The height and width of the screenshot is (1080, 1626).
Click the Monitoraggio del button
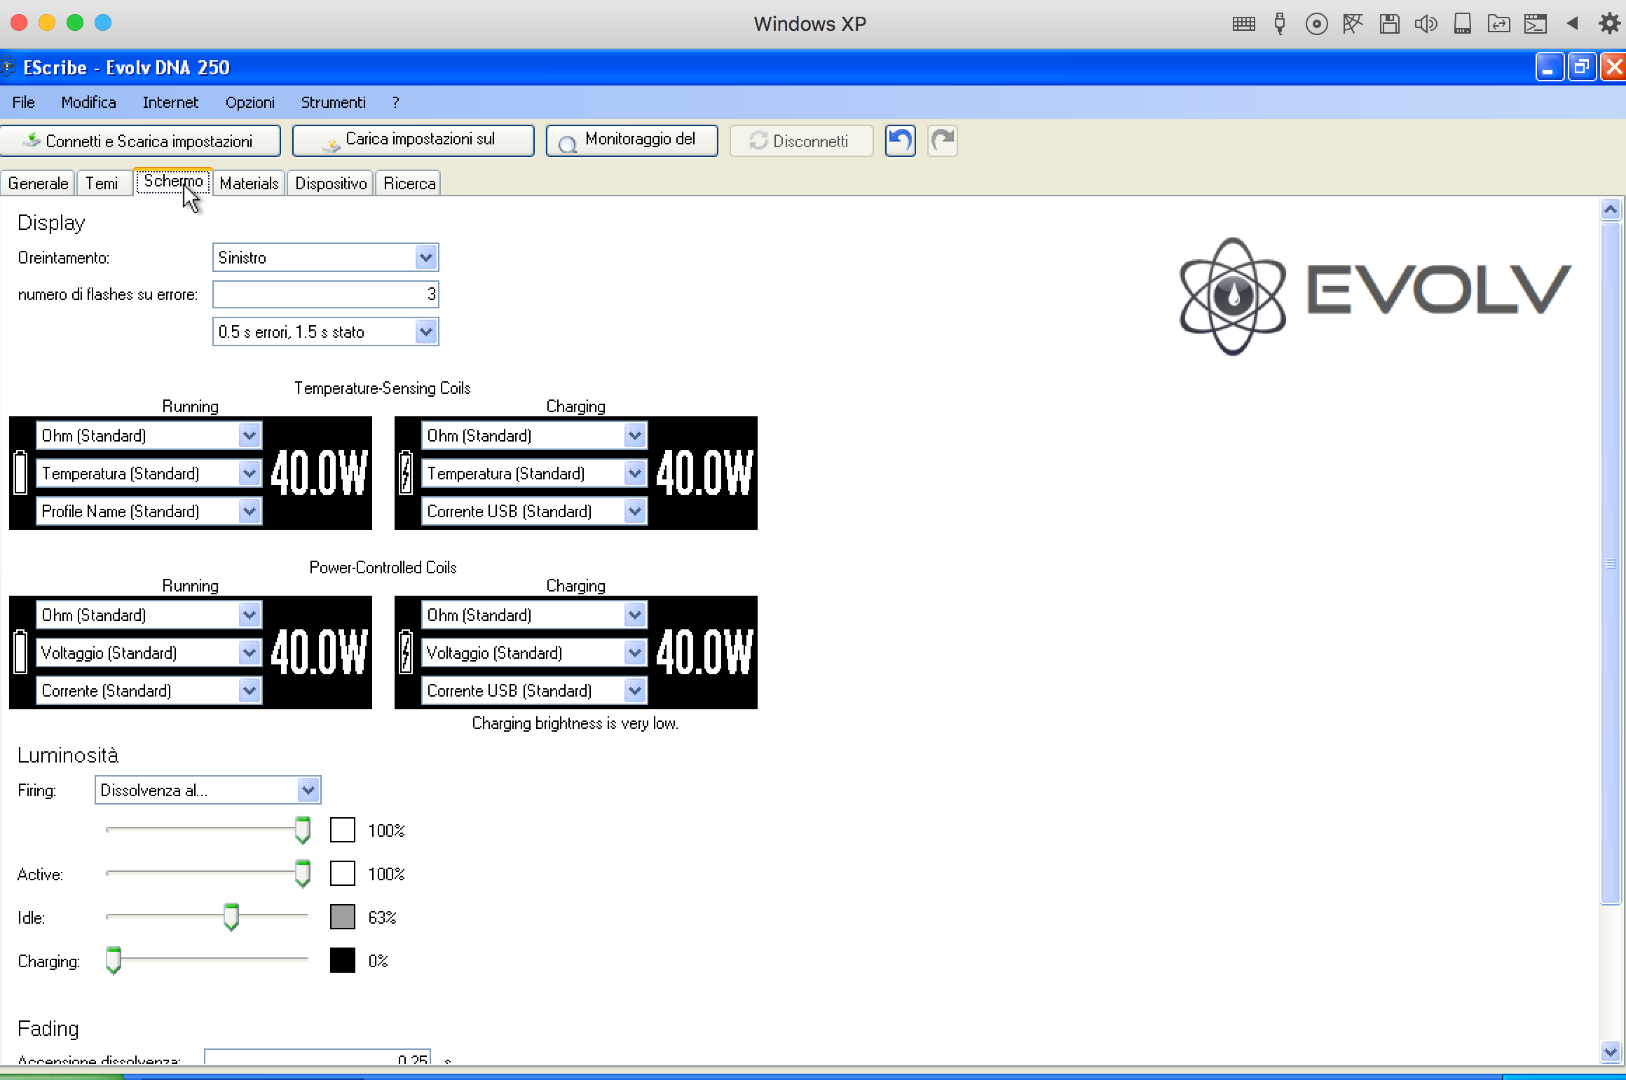coord(632,141)
